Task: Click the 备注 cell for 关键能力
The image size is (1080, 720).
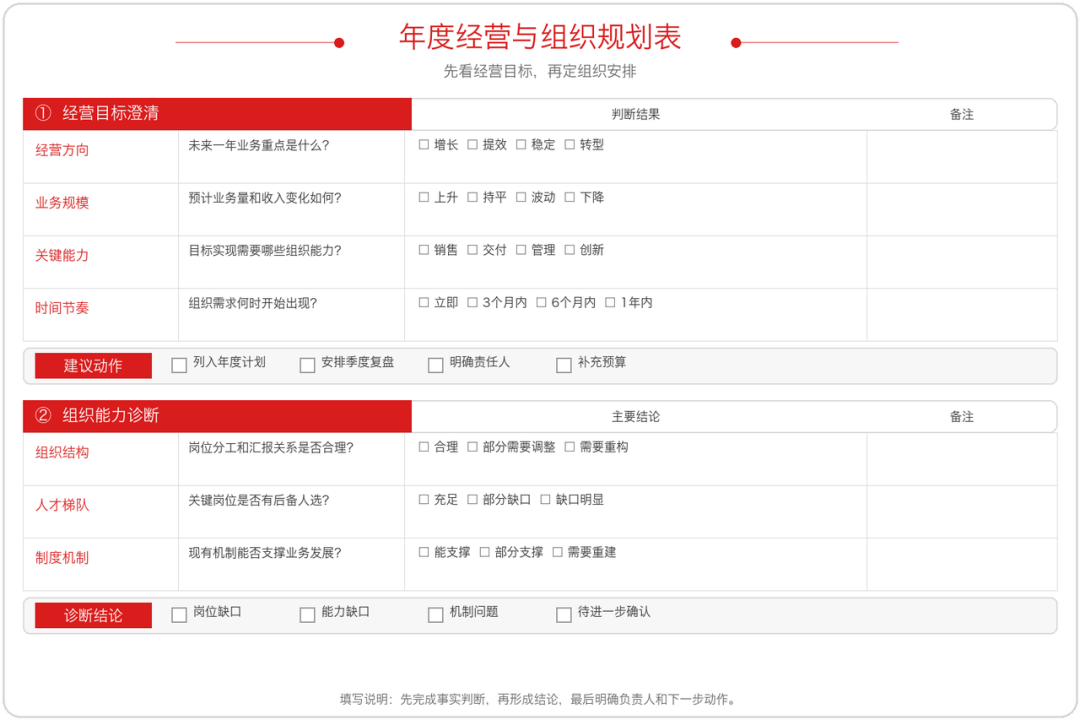Action: pyautogui.click(x=962, y=262)
